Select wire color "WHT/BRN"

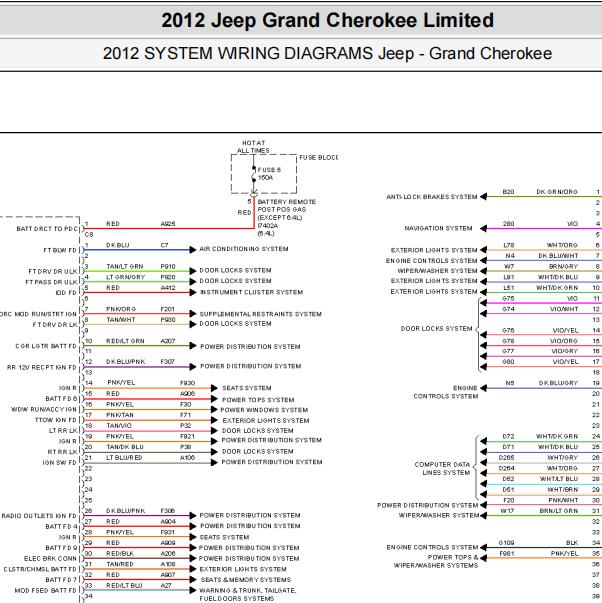(563, 490)
